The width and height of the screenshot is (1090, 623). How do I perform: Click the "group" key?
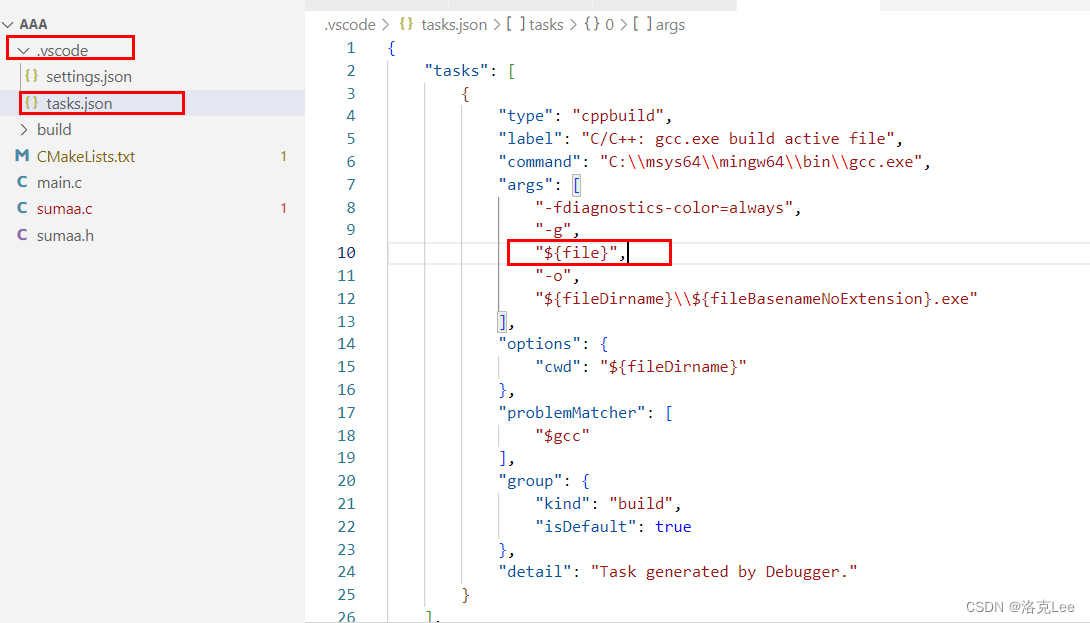coord(530,481)
